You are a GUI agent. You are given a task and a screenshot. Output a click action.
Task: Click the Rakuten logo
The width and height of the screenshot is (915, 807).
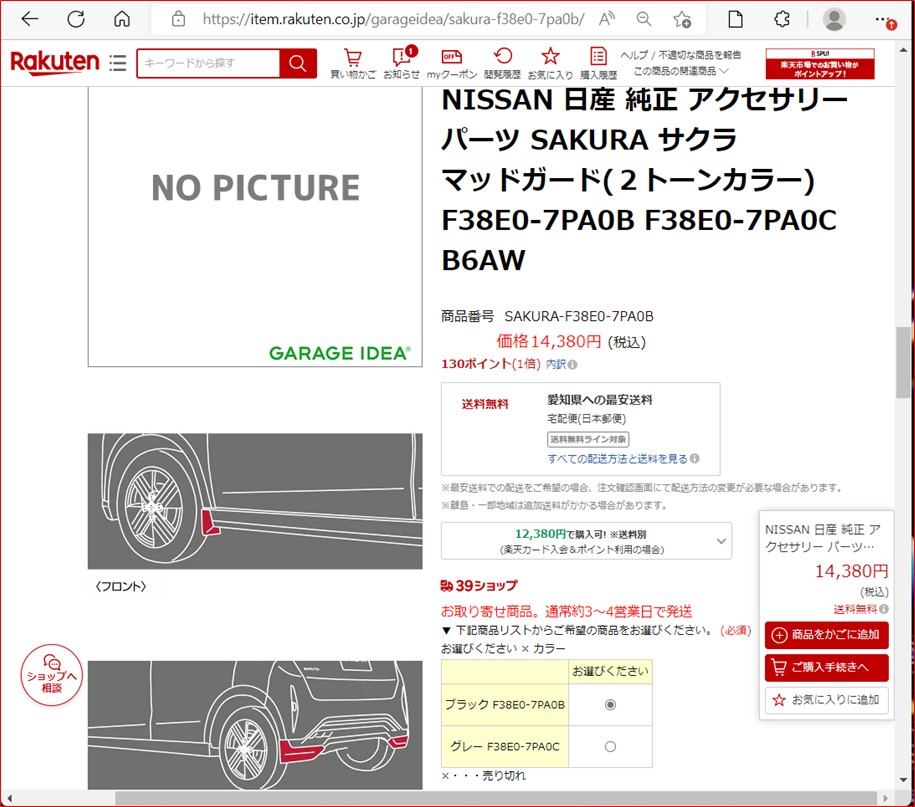click(55, 62)
